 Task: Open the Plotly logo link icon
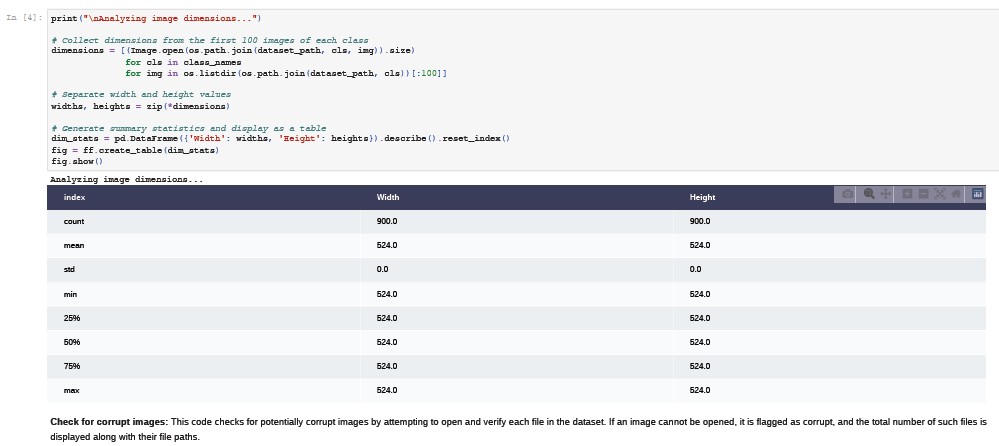tap(978, 194)
